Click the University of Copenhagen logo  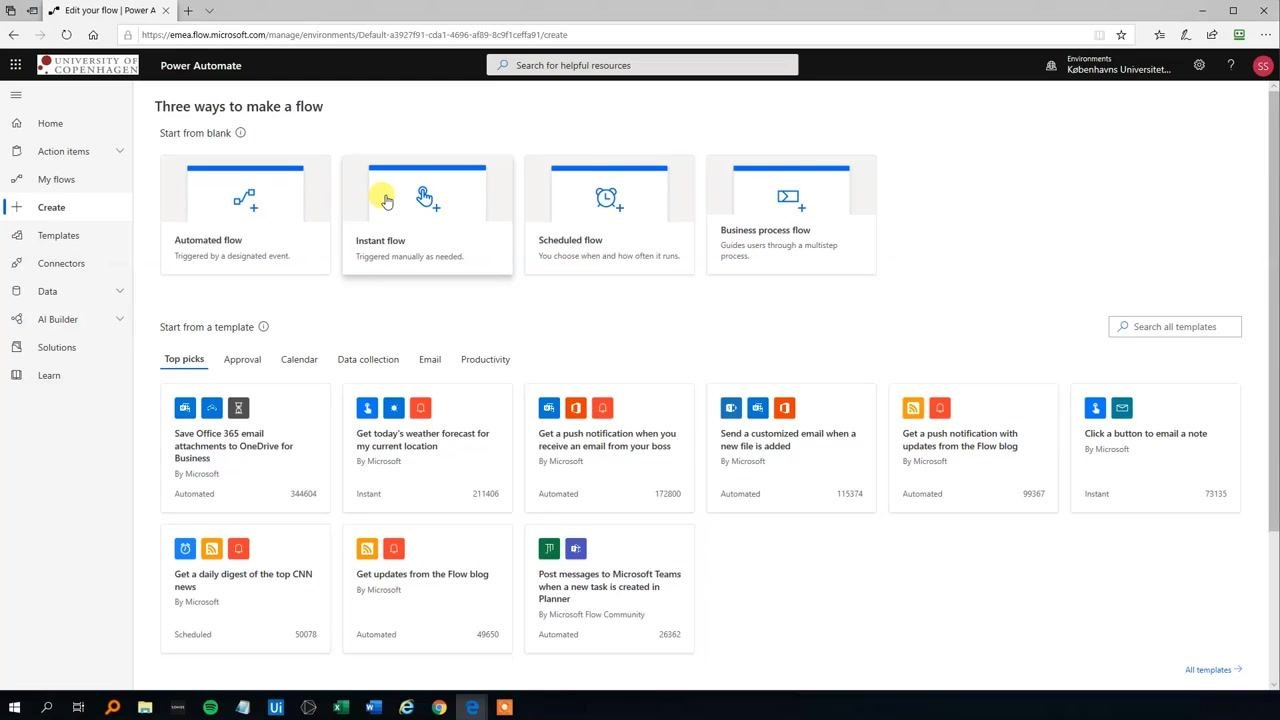(x=88, y=65)
